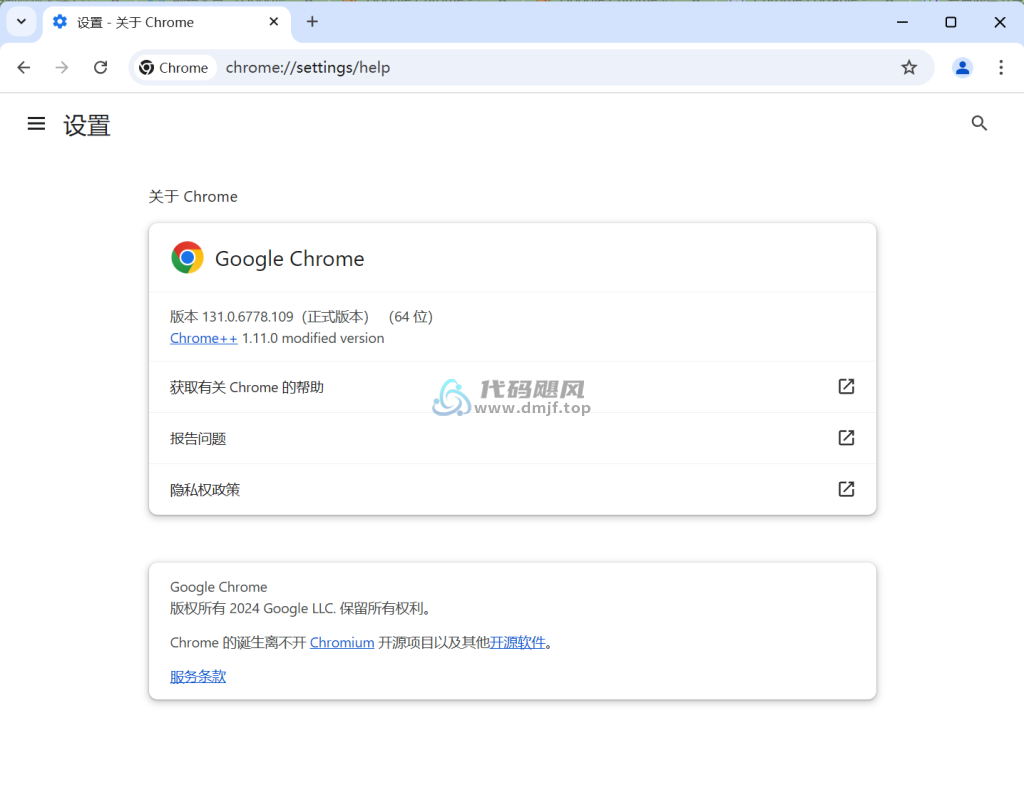Maximize the Chrome window

pos(951,22)
